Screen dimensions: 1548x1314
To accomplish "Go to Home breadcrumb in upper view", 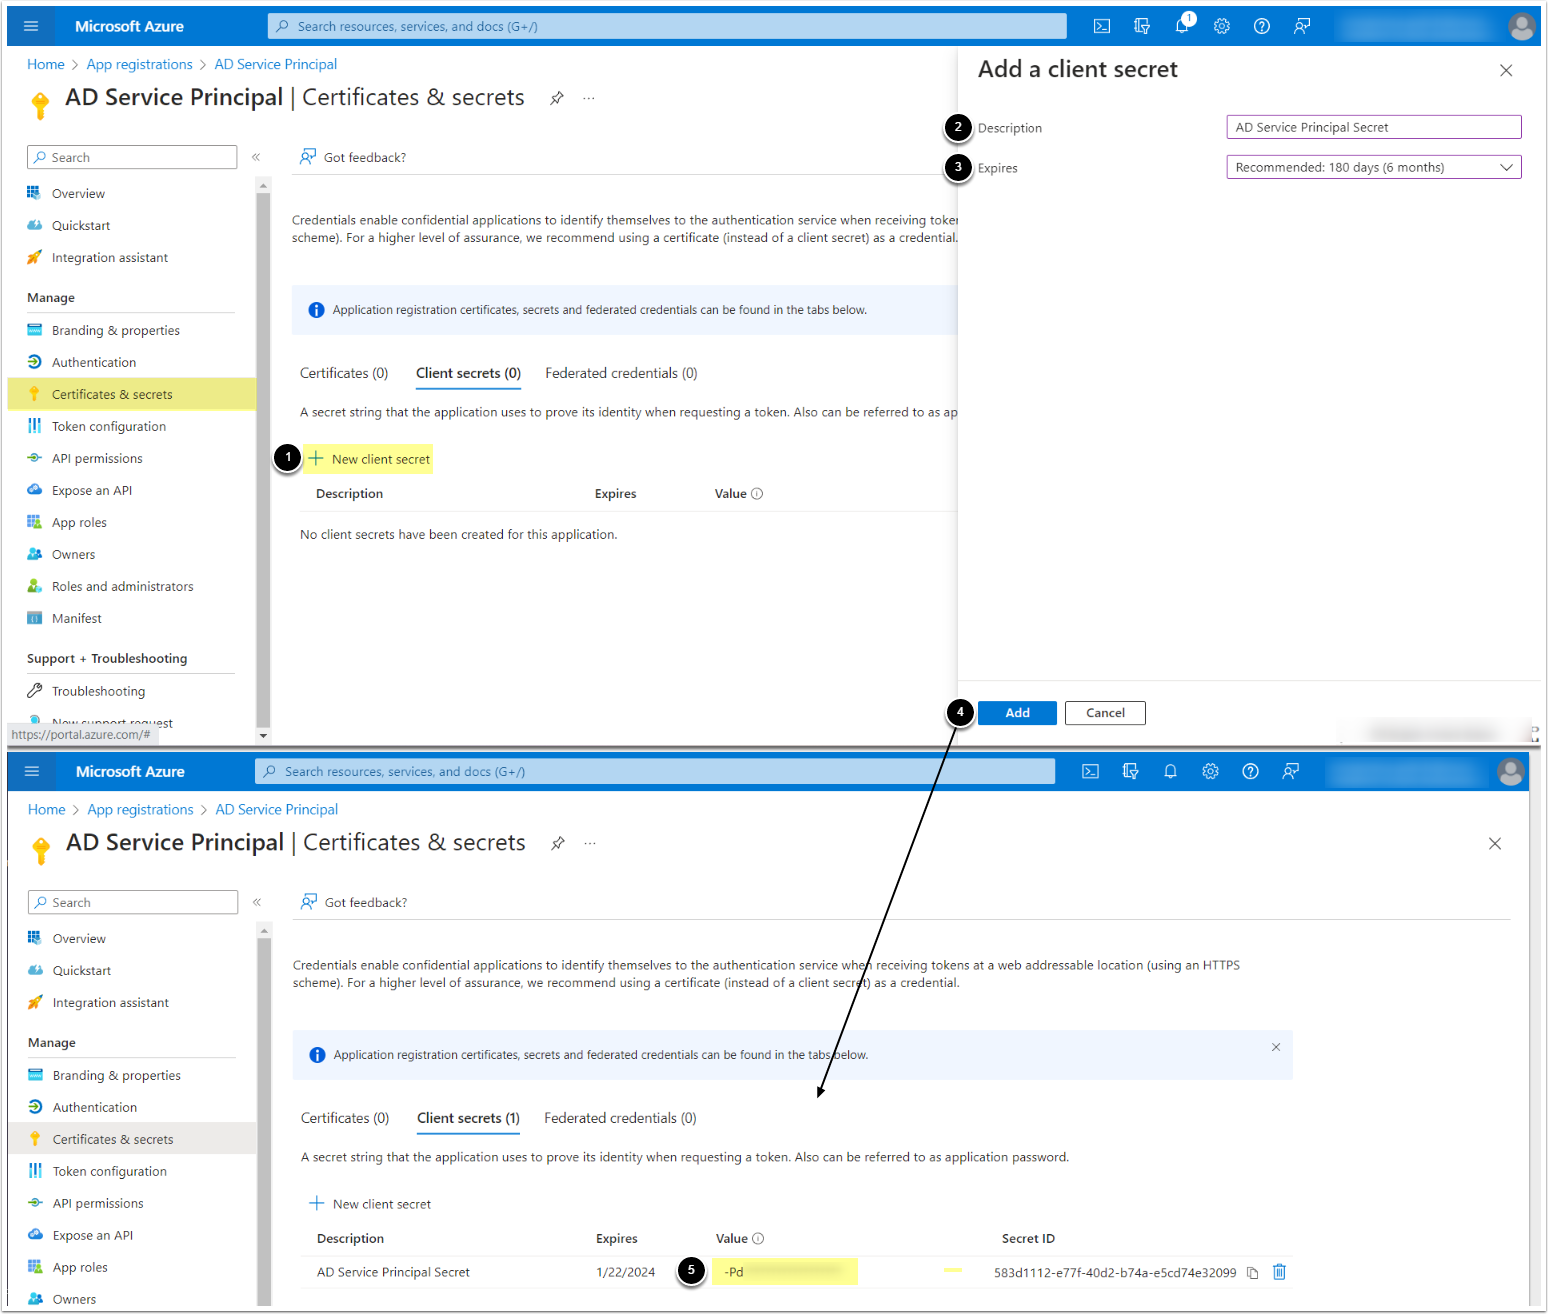I will tap(46, 64).
